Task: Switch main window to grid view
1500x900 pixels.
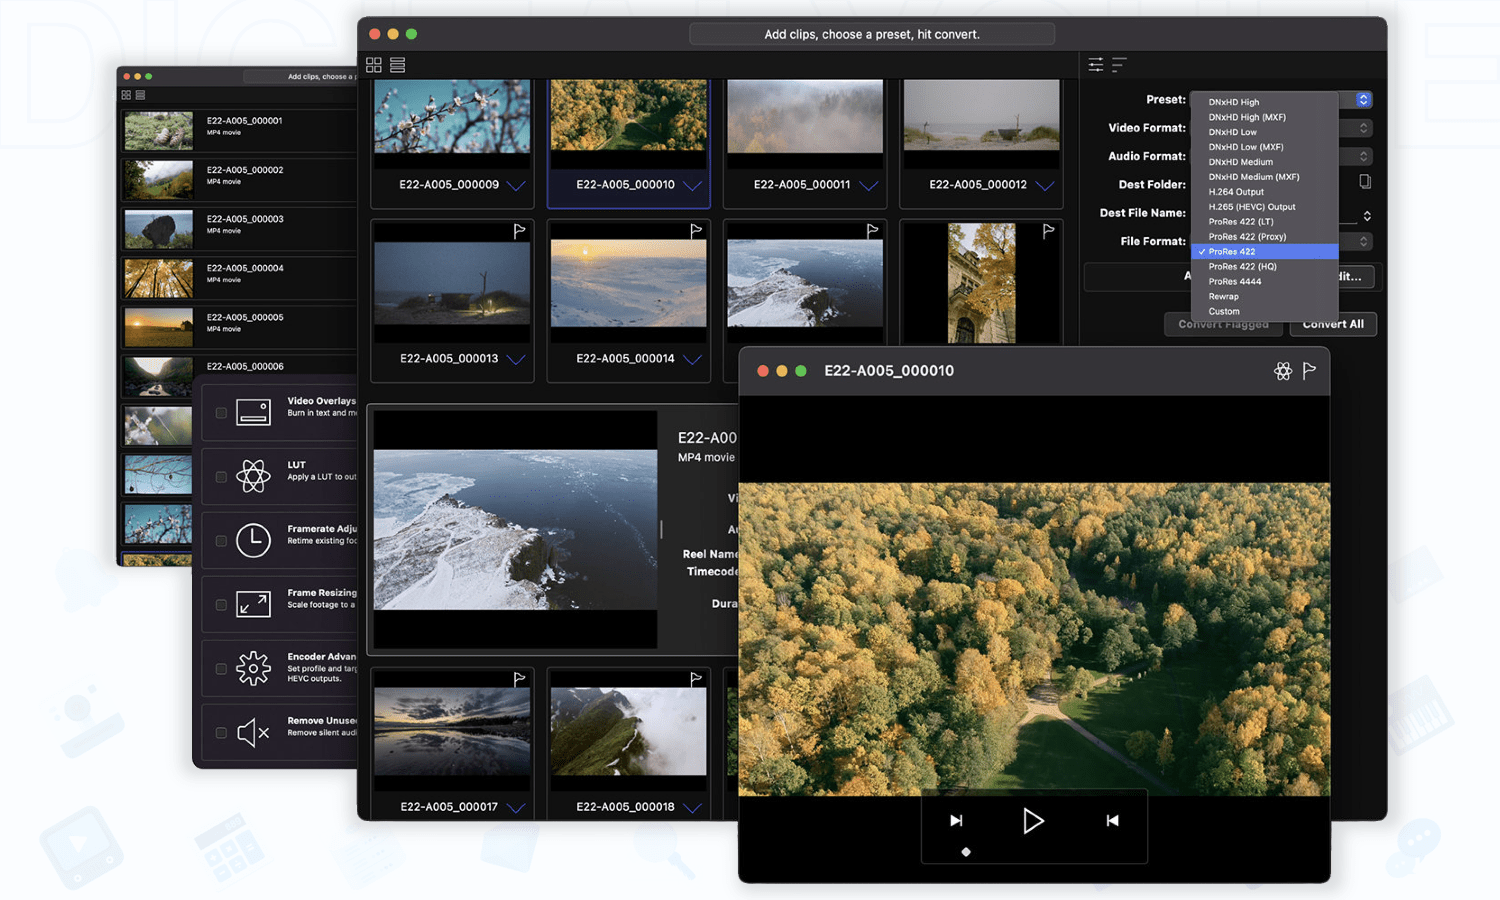Action: (x=374, y=65)
